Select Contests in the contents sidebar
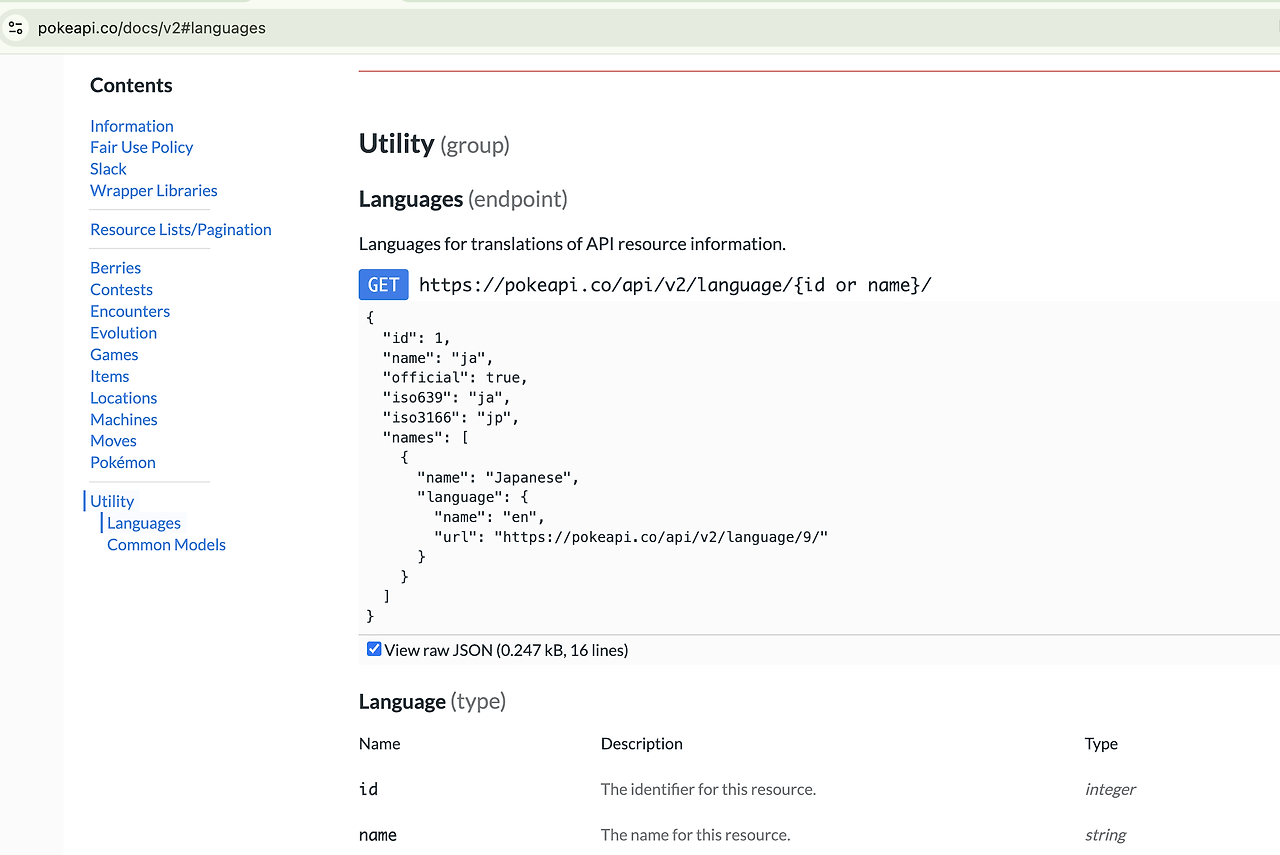 [121, 290]
